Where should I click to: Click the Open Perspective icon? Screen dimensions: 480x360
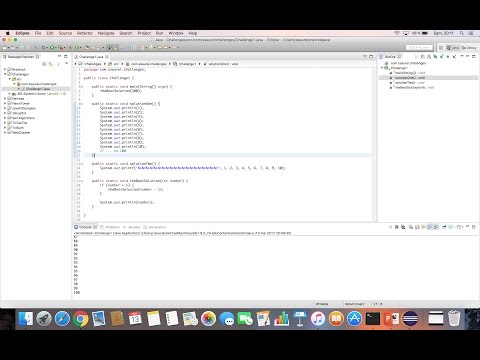tap(441, 48)
